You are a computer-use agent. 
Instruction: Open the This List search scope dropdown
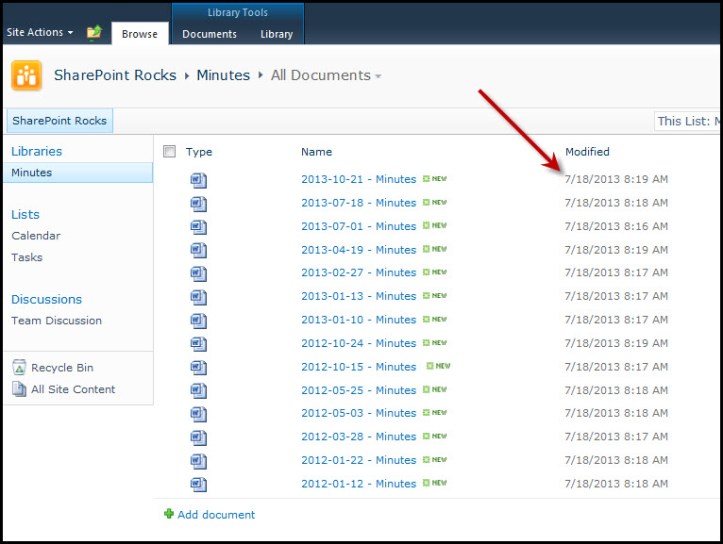pos(686,121)
